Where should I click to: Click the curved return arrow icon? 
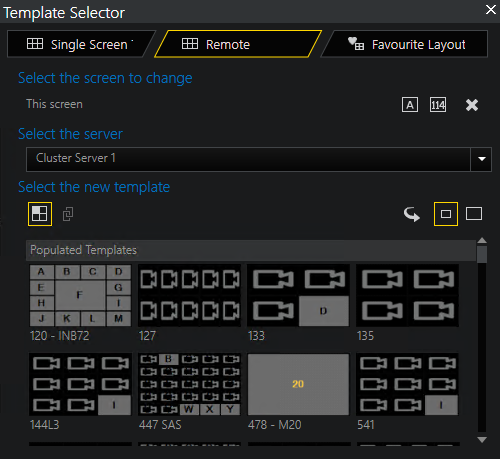coord(412,214)
